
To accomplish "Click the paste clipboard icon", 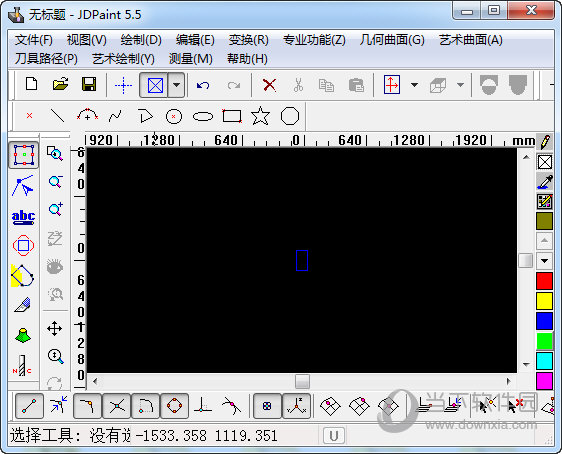I will [356, 85].
